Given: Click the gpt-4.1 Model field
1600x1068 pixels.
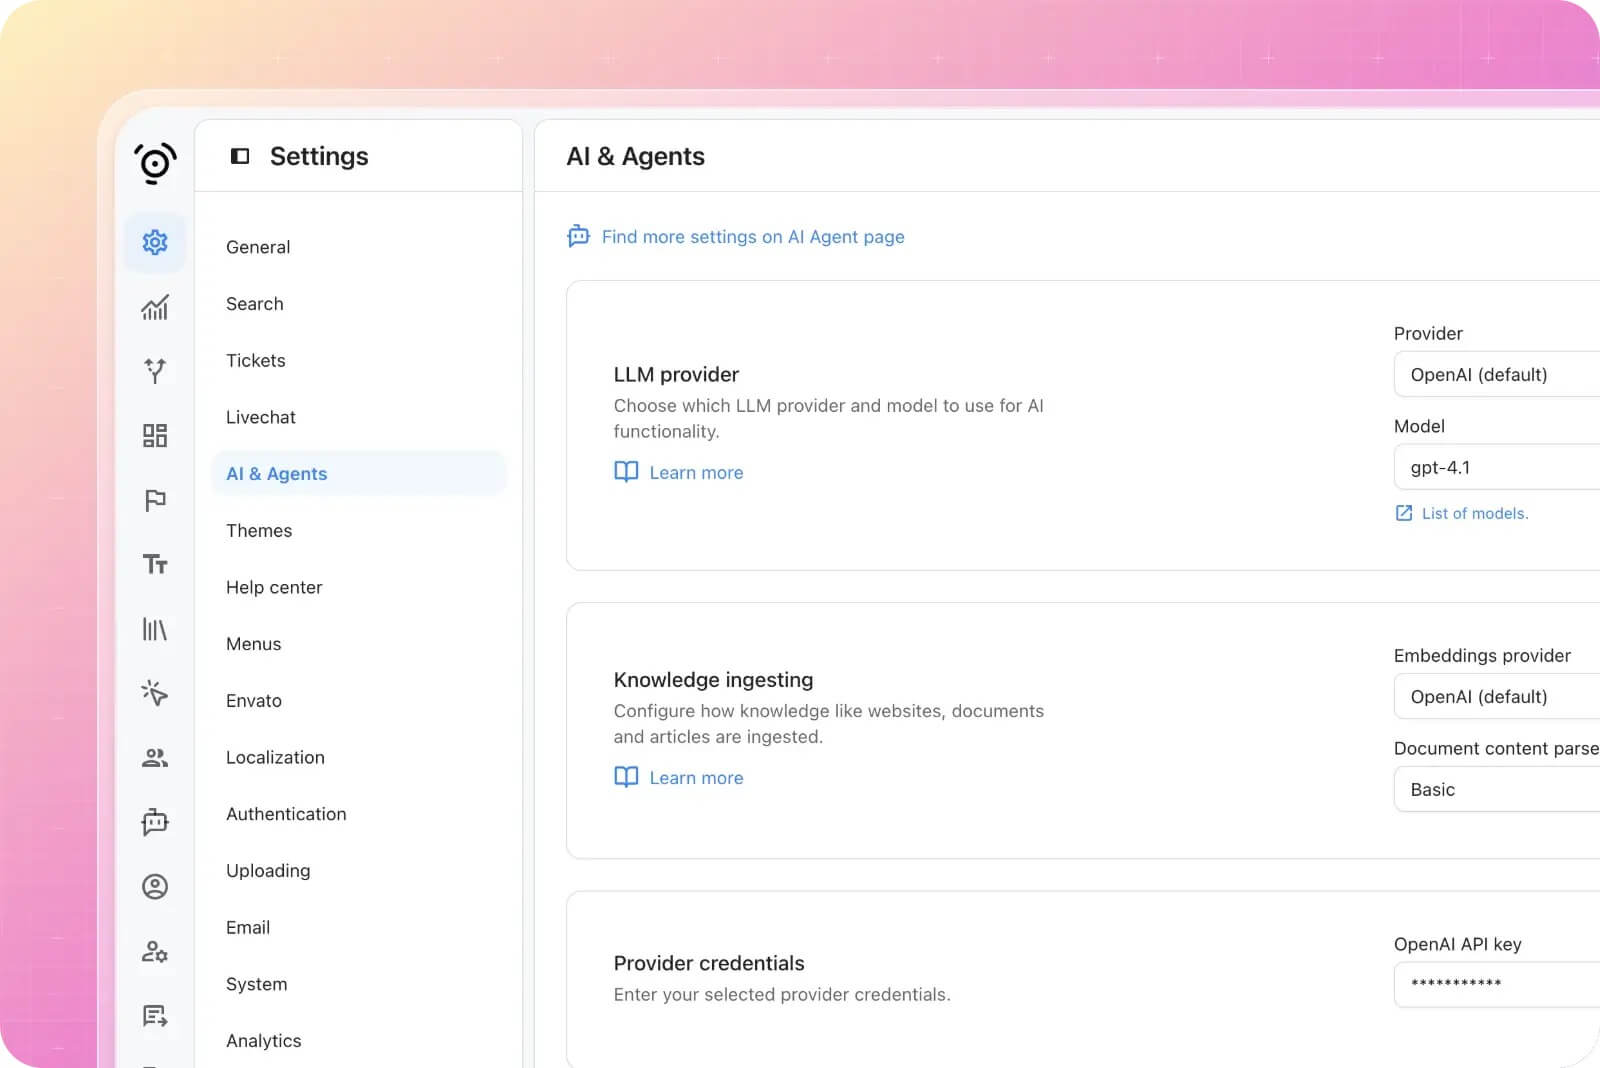Looking at the screenshot, I should tap(1496, 468).
